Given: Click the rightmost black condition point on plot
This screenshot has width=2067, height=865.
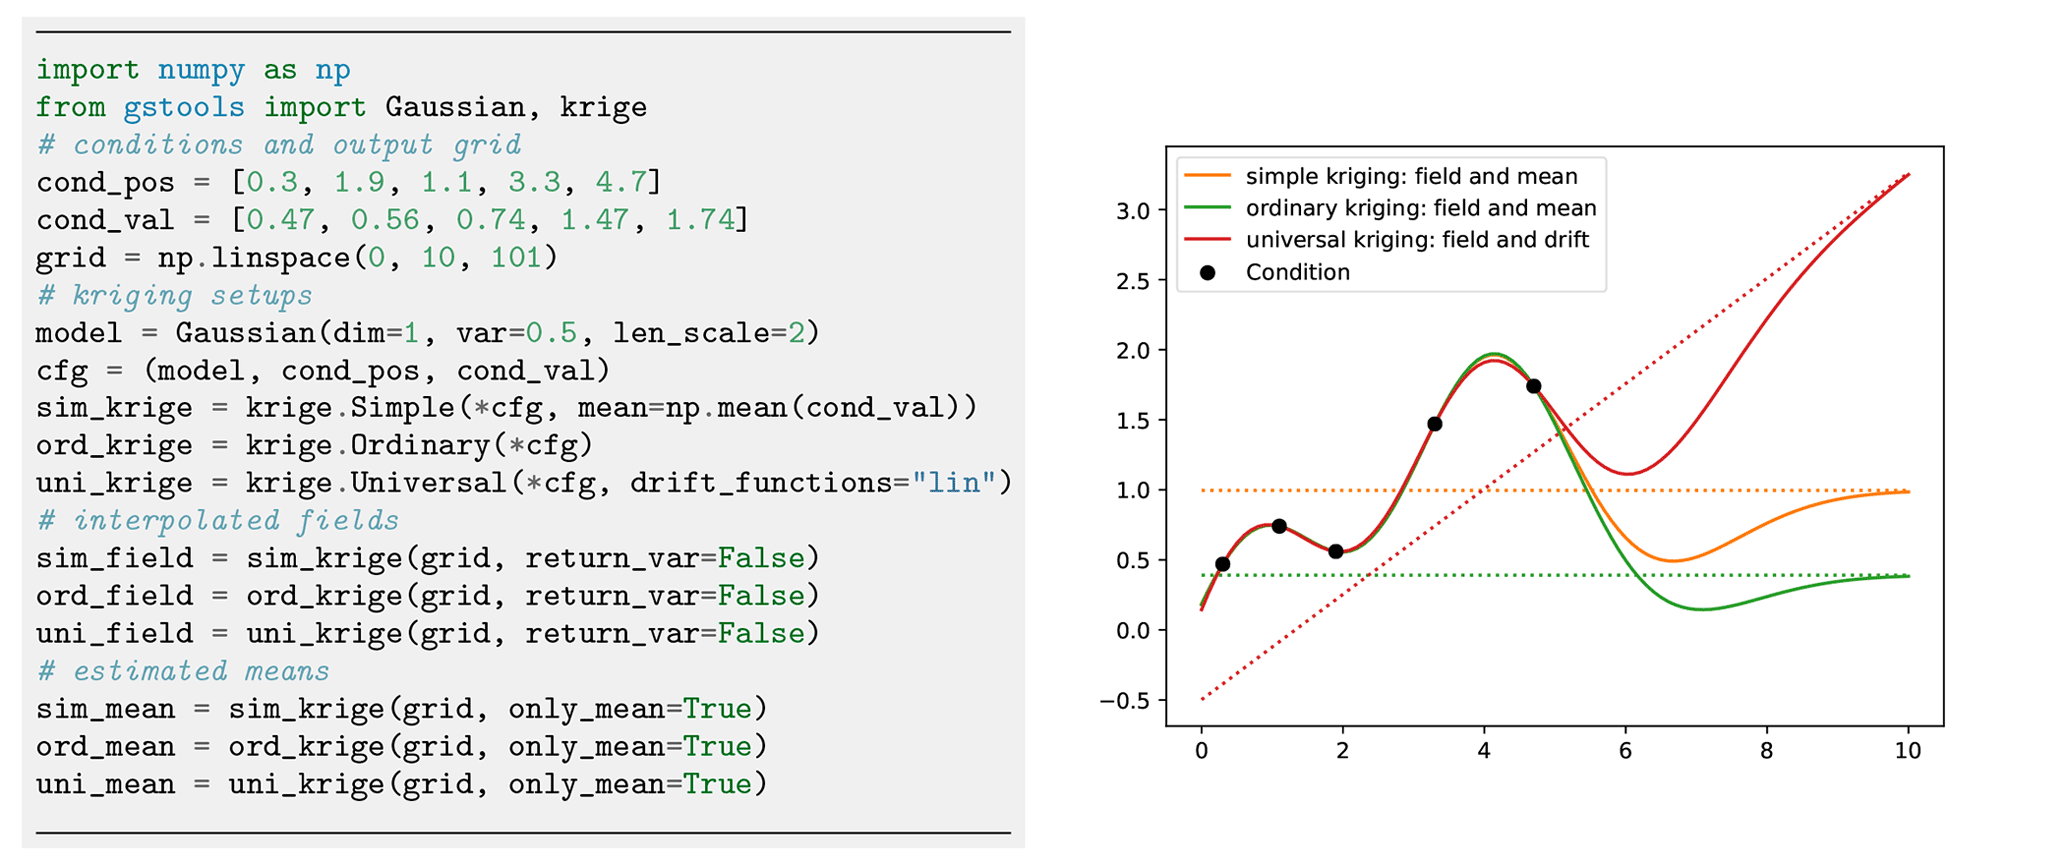Looking at the screenshot, I should tap(1533, 386).
